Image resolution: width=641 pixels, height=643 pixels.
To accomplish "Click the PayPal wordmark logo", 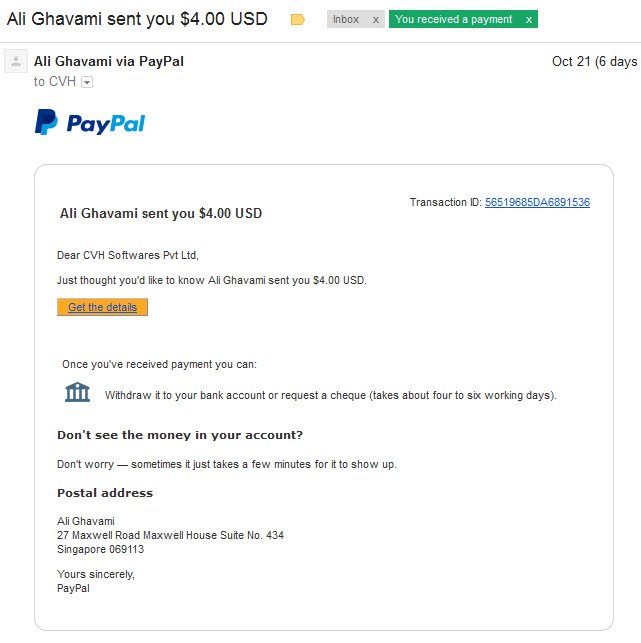I will pyautogui.click(x=106, y=124).
